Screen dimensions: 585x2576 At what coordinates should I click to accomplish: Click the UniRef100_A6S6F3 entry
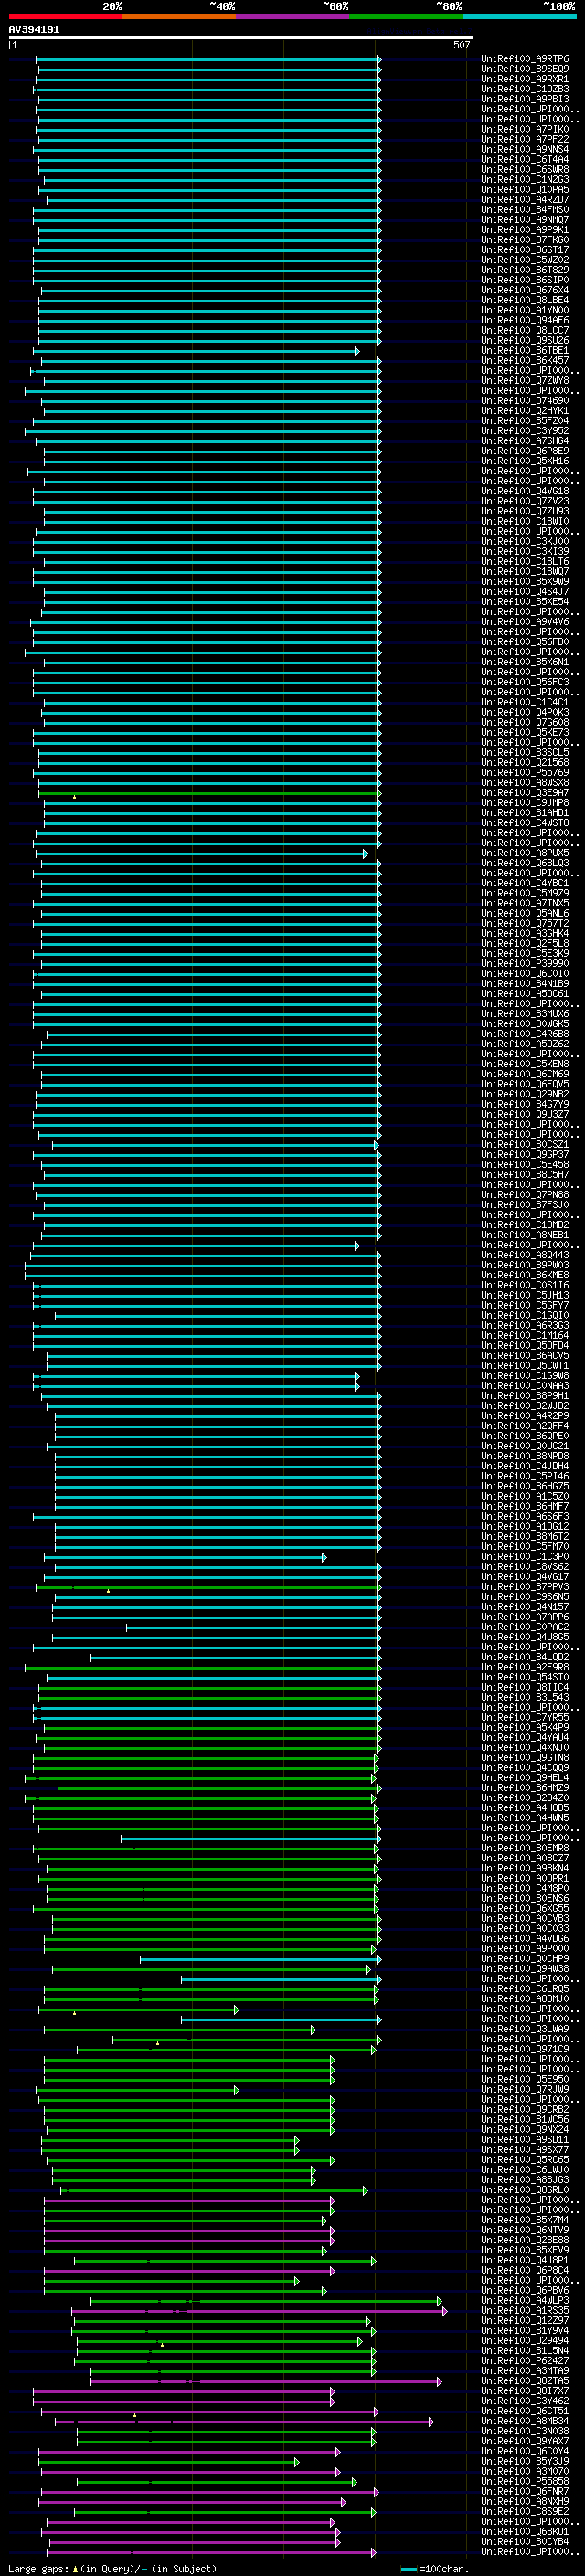(525, 1516)
